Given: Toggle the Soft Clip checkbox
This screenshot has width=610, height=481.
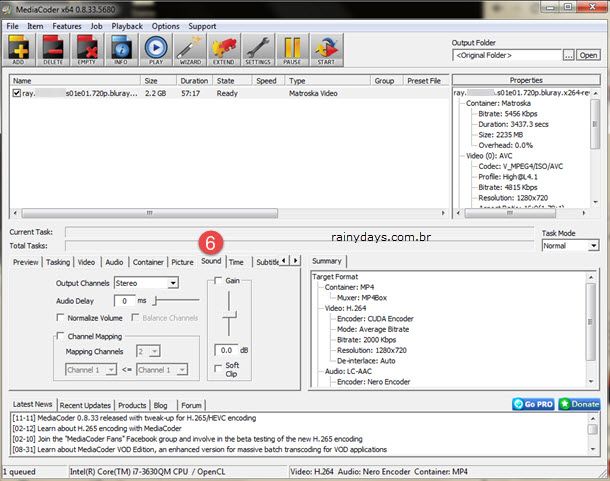Looking at the screenshot, I should (x=218, y=368).
